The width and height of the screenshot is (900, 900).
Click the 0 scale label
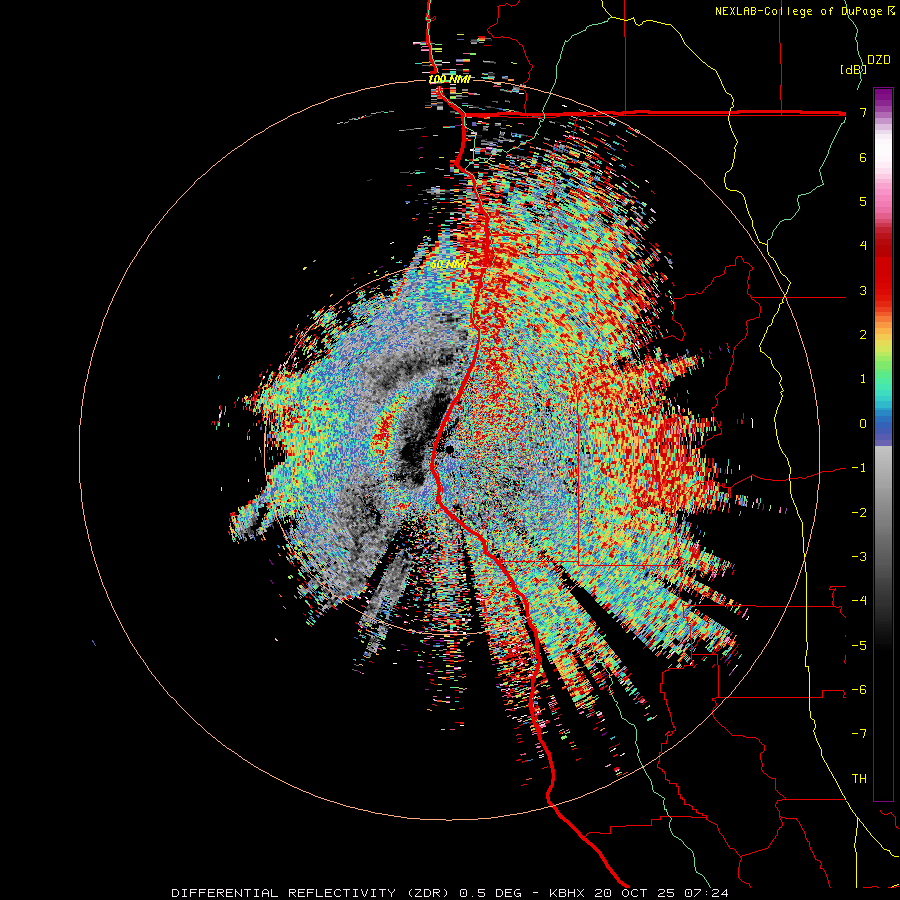coord(863,424)
